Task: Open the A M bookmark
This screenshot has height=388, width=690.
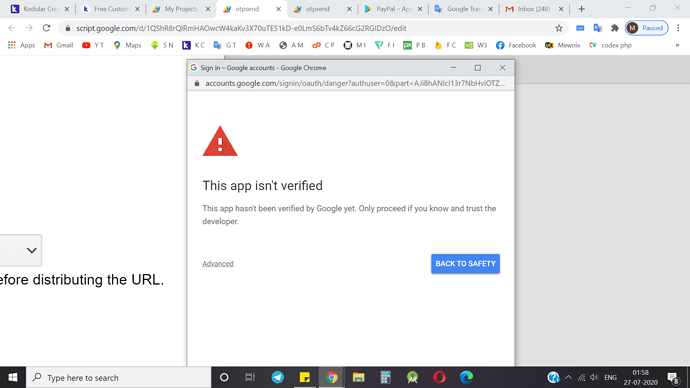Action: point(291,45)
